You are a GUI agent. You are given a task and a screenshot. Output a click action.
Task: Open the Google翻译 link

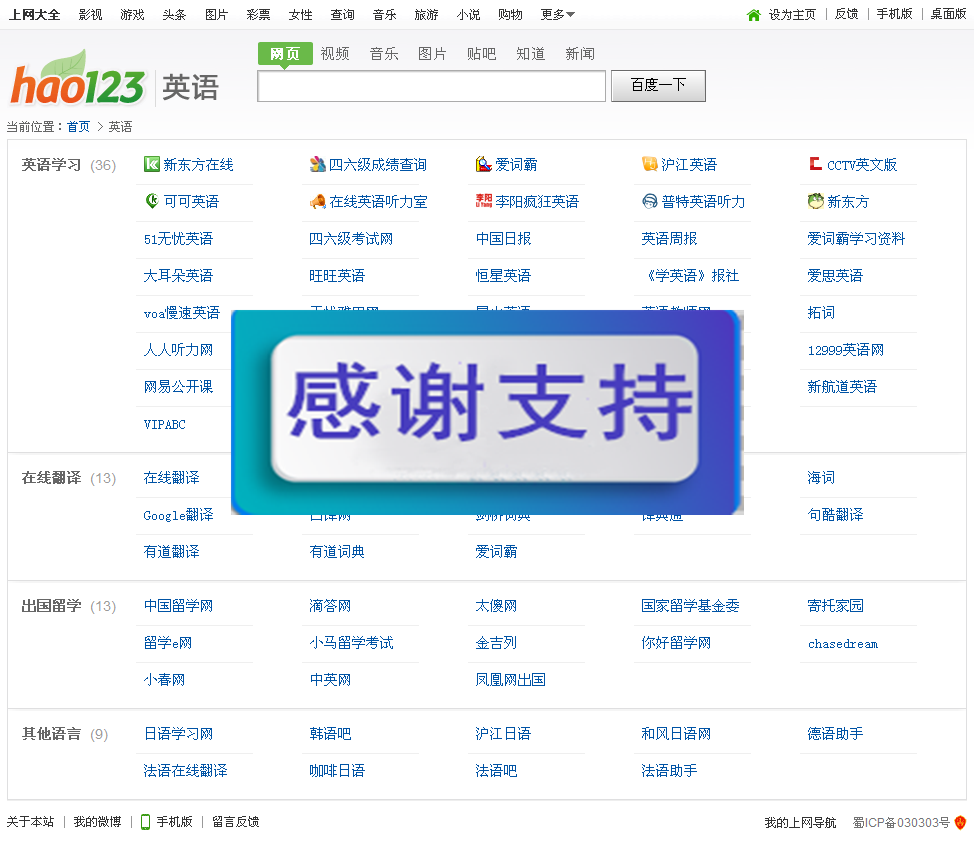tap(178, 515)
